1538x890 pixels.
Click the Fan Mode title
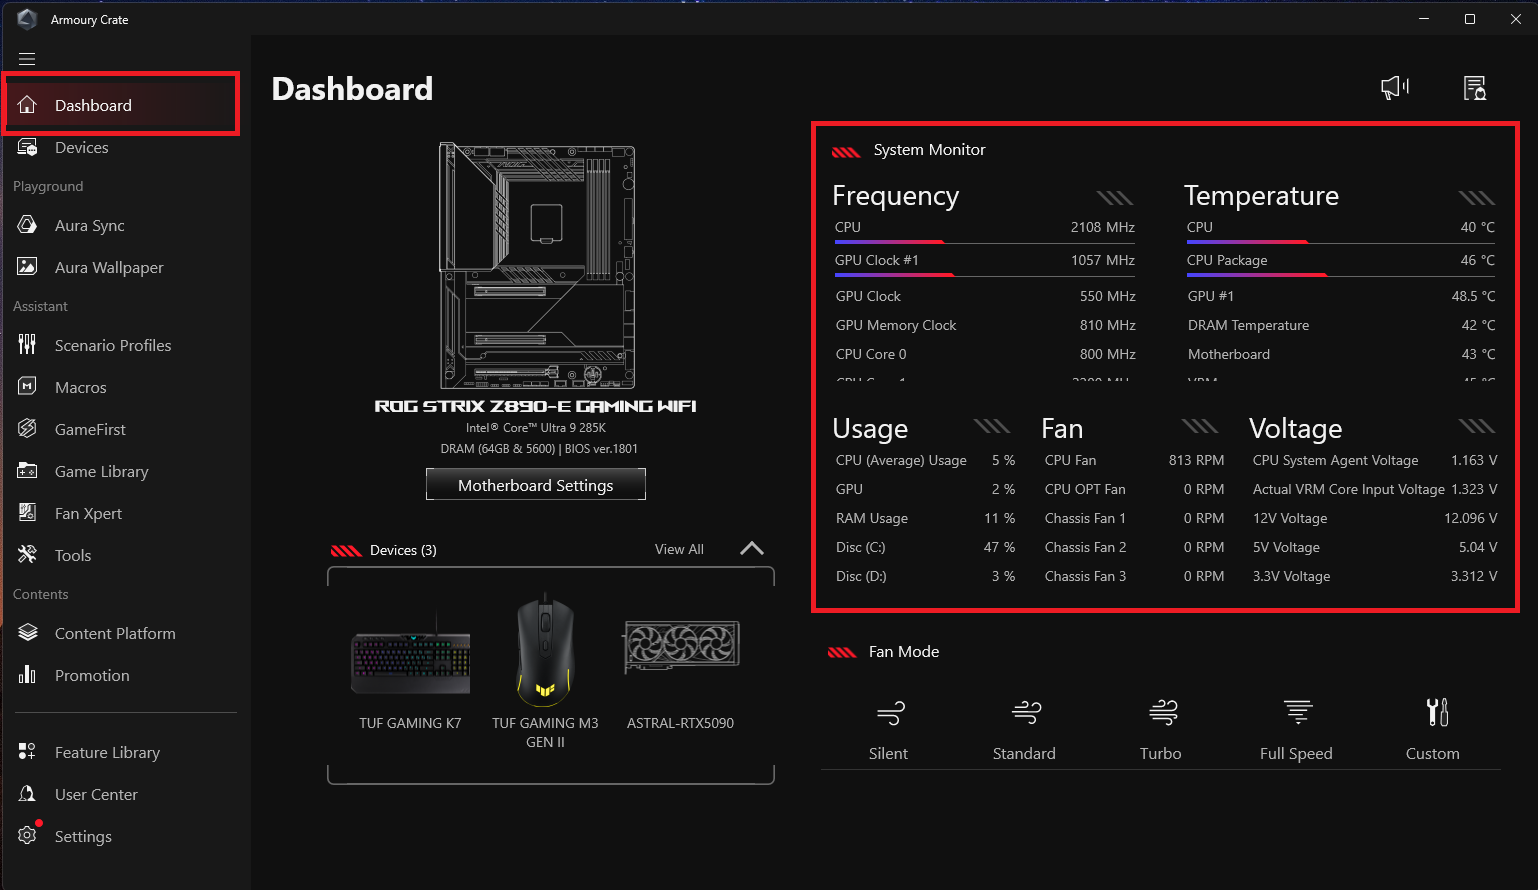tap(904, 652)
